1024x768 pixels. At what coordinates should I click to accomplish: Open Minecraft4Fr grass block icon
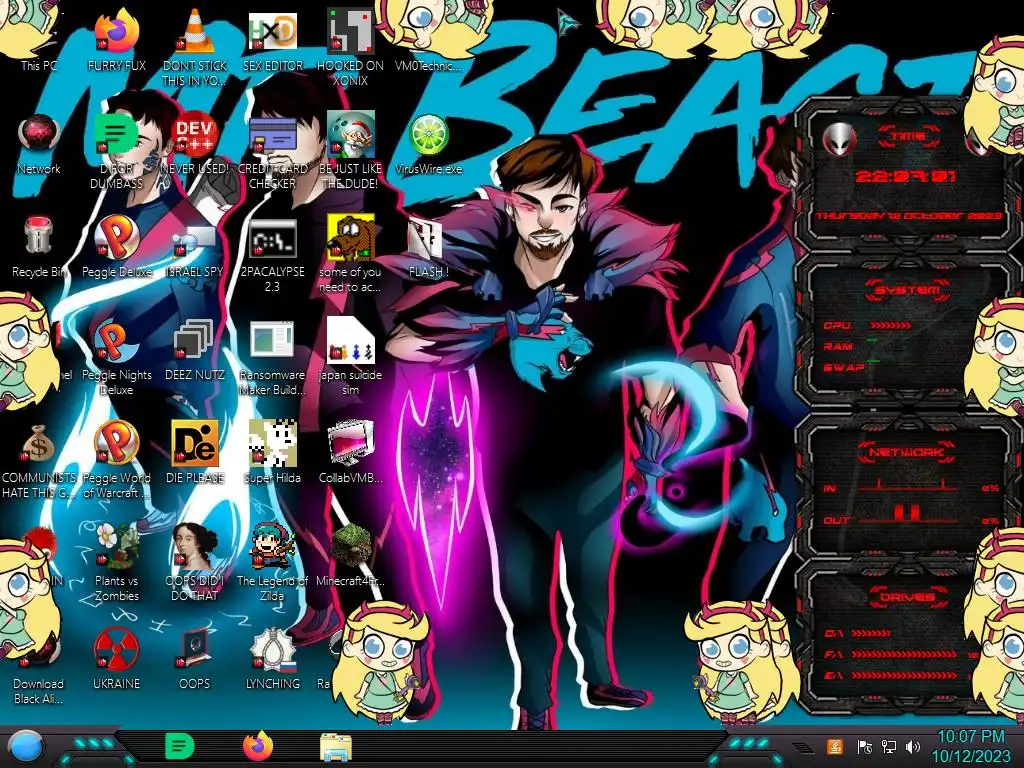(x=351, y=545)
